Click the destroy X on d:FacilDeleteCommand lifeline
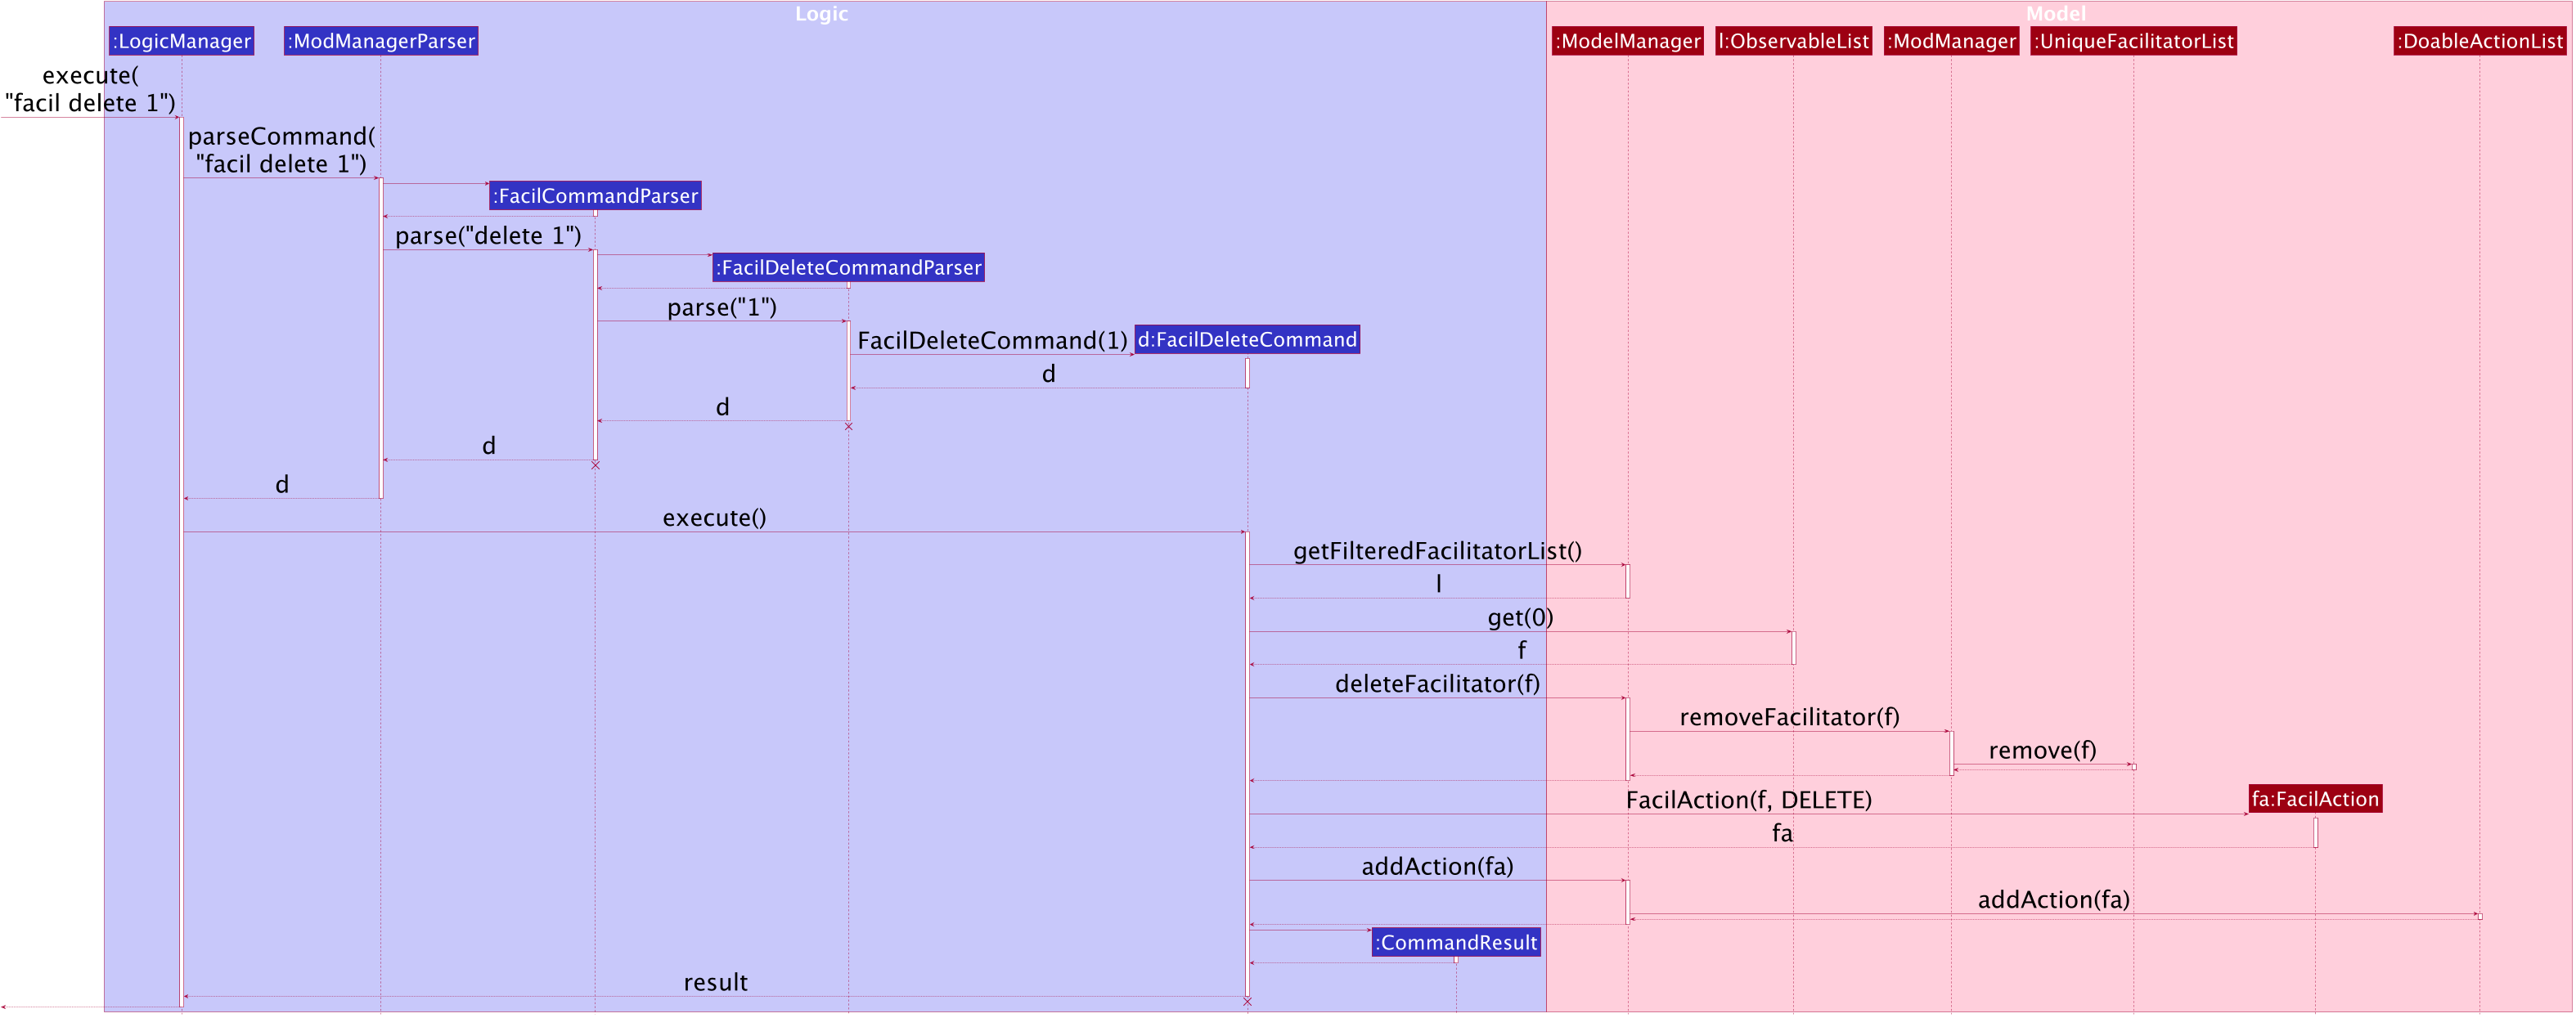The height and width of the screenshot is (1018, 2576). coord(1247,1001)
